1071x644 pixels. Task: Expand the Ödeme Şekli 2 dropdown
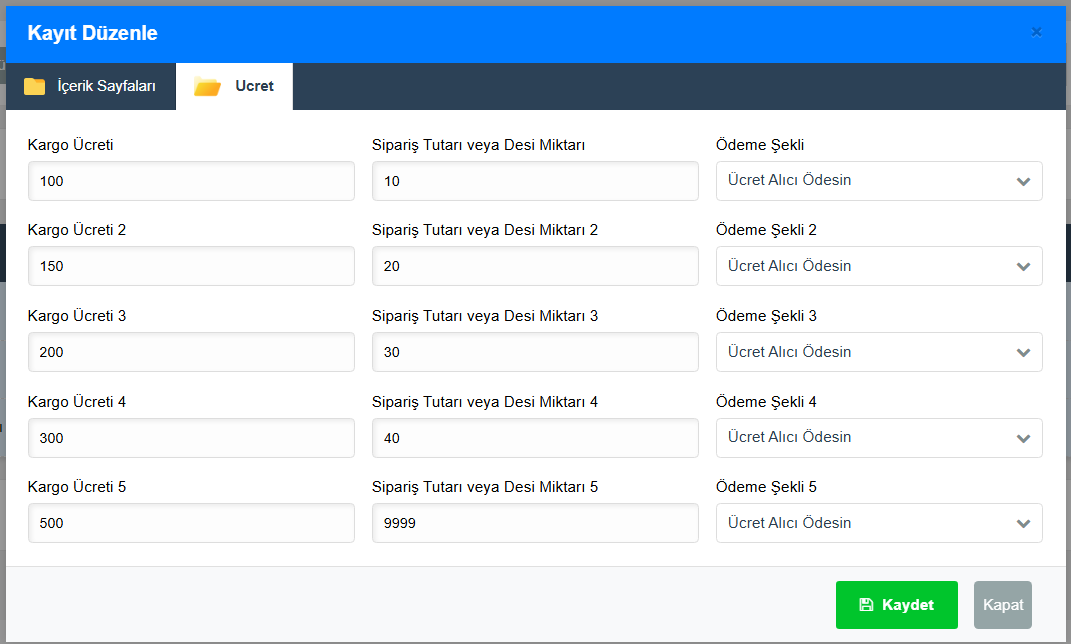[x=878, y=266]
